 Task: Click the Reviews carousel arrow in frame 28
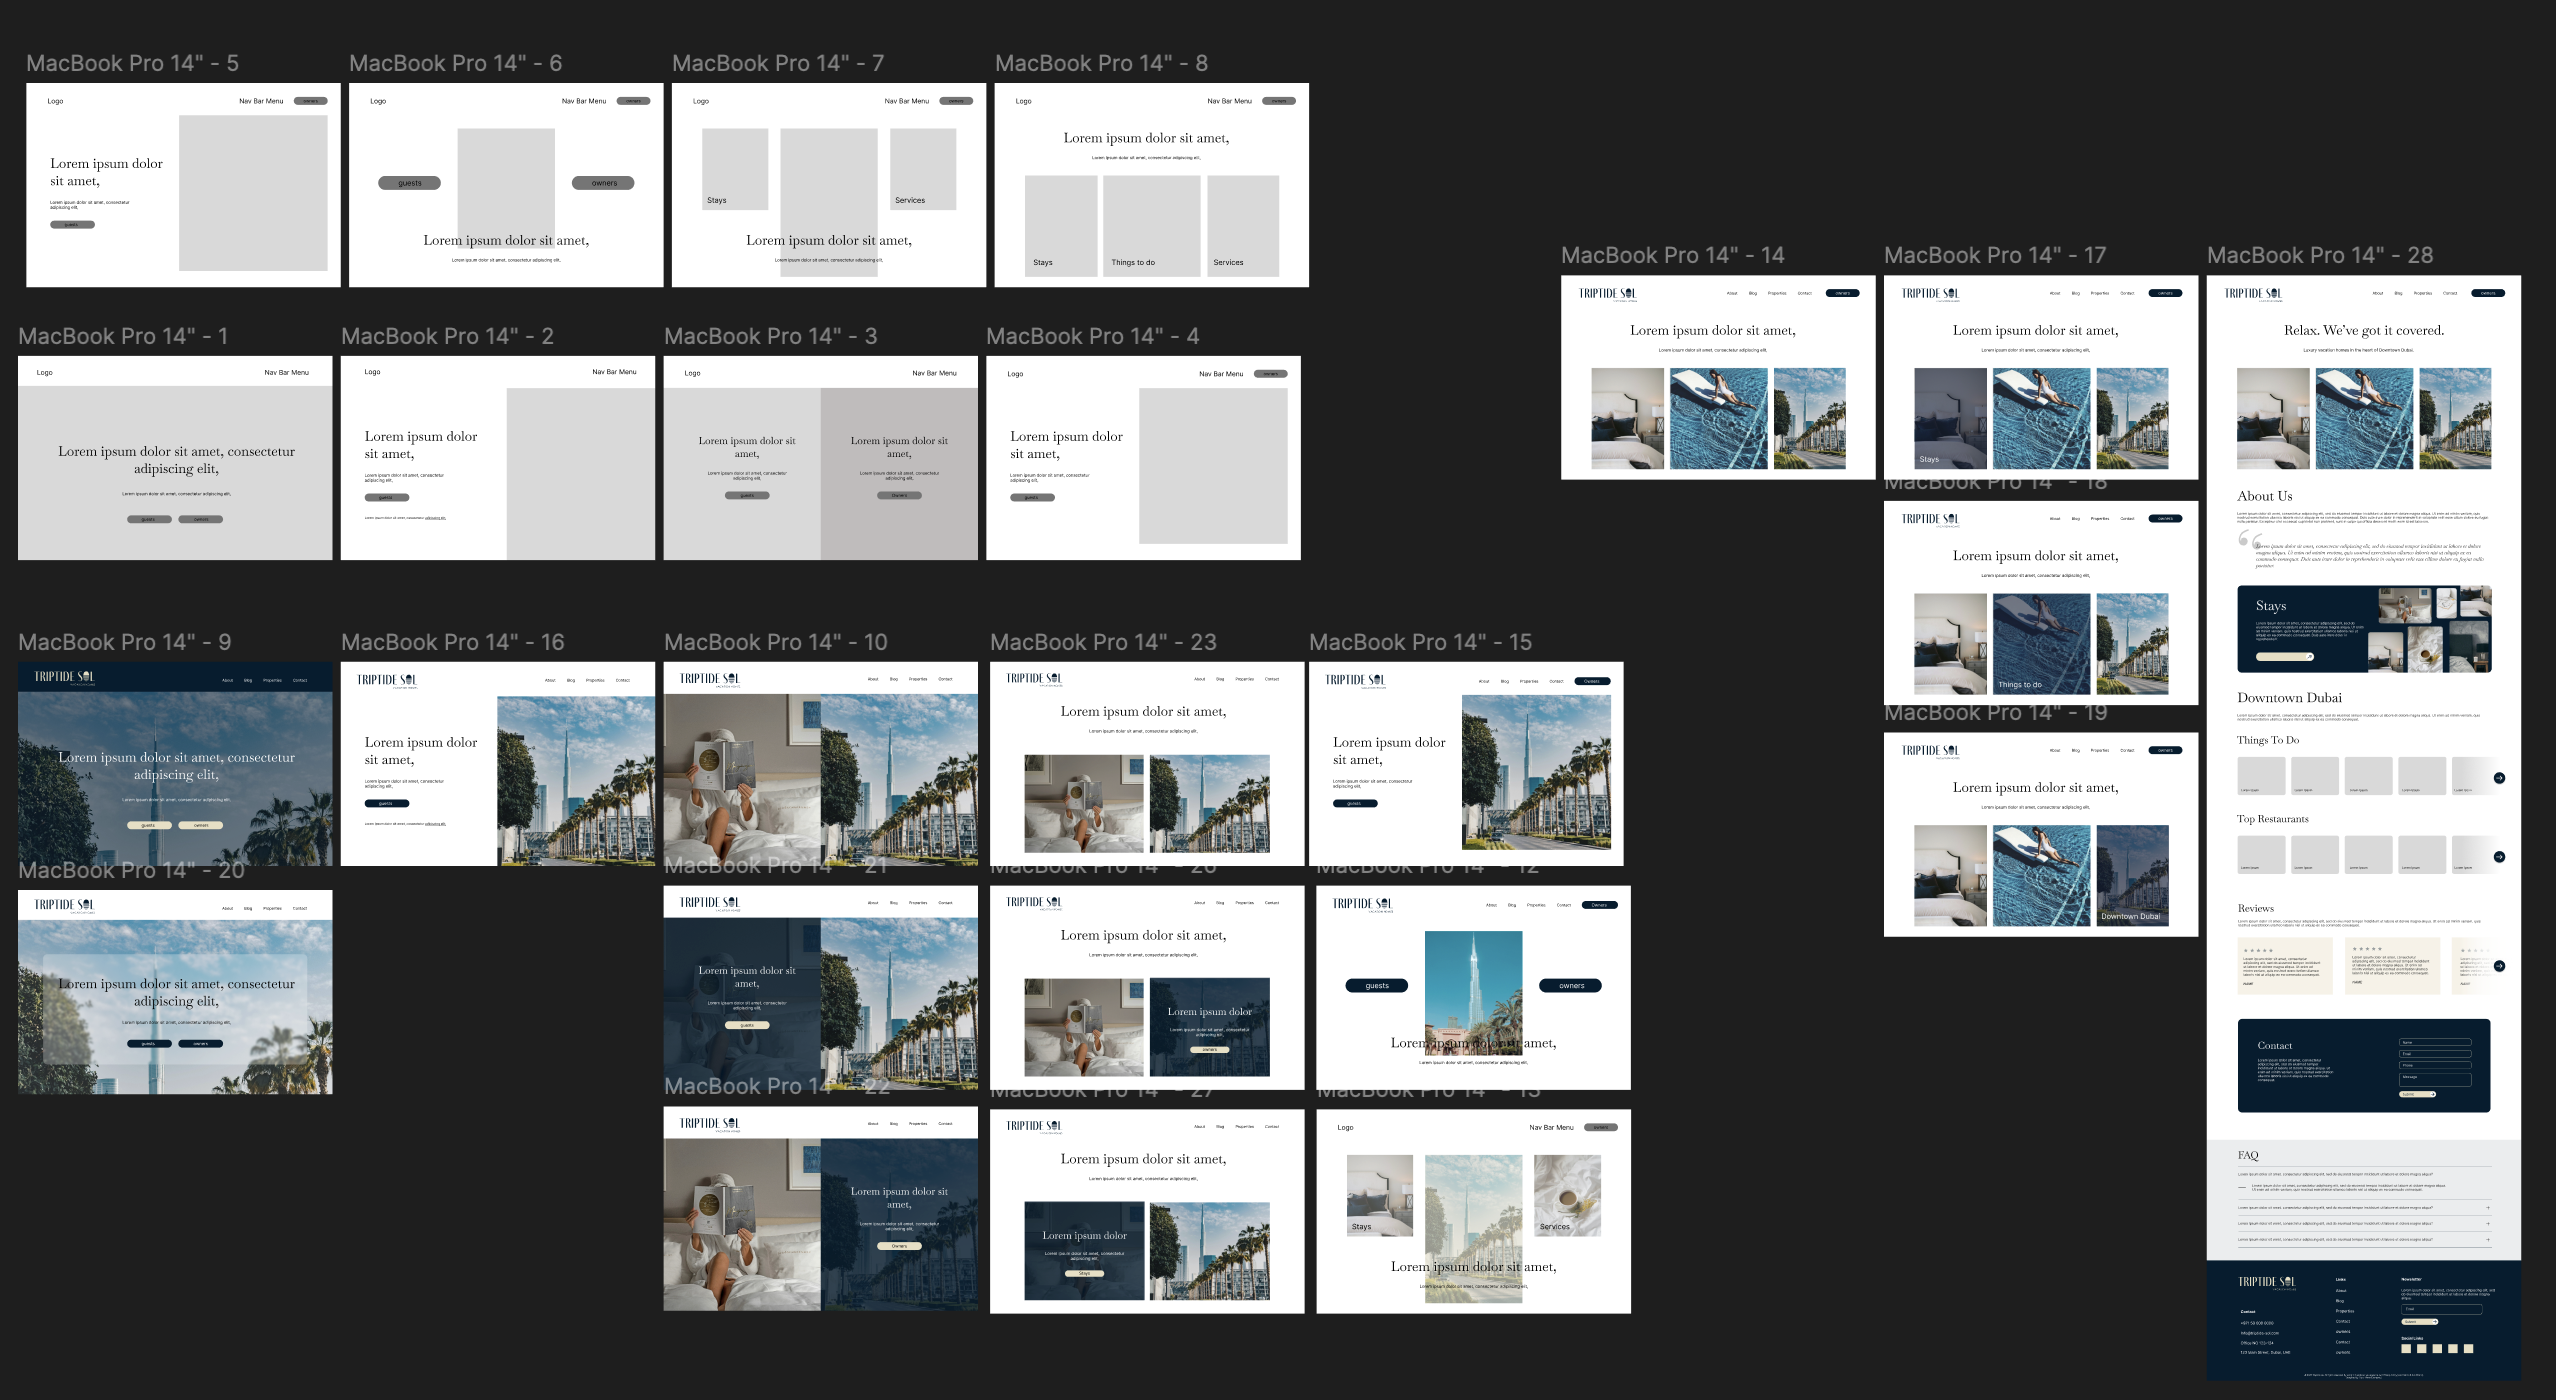2499,966
